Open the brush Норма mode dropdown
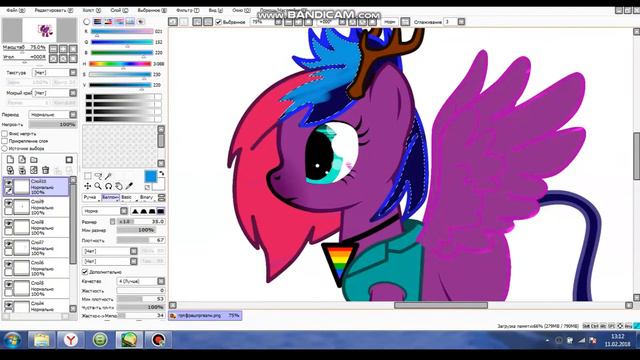The width and height of the screenshot is (640, 360). tap(105, 211)
